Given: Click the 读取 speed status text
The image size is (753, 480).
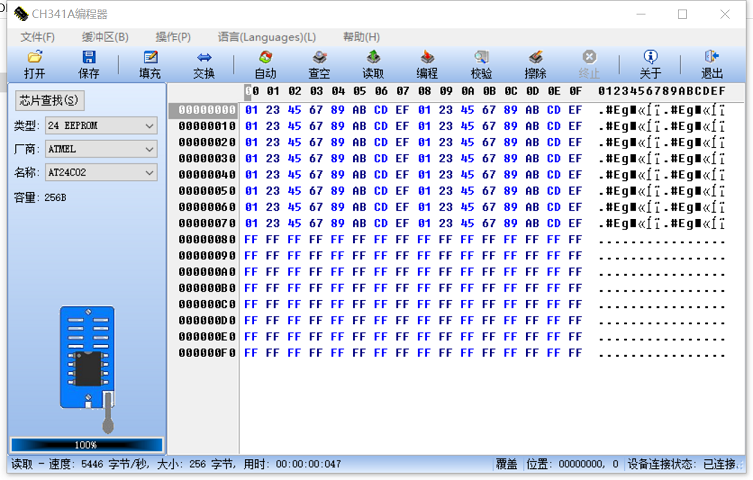Looking at the screenshot, I should point(176,464).
